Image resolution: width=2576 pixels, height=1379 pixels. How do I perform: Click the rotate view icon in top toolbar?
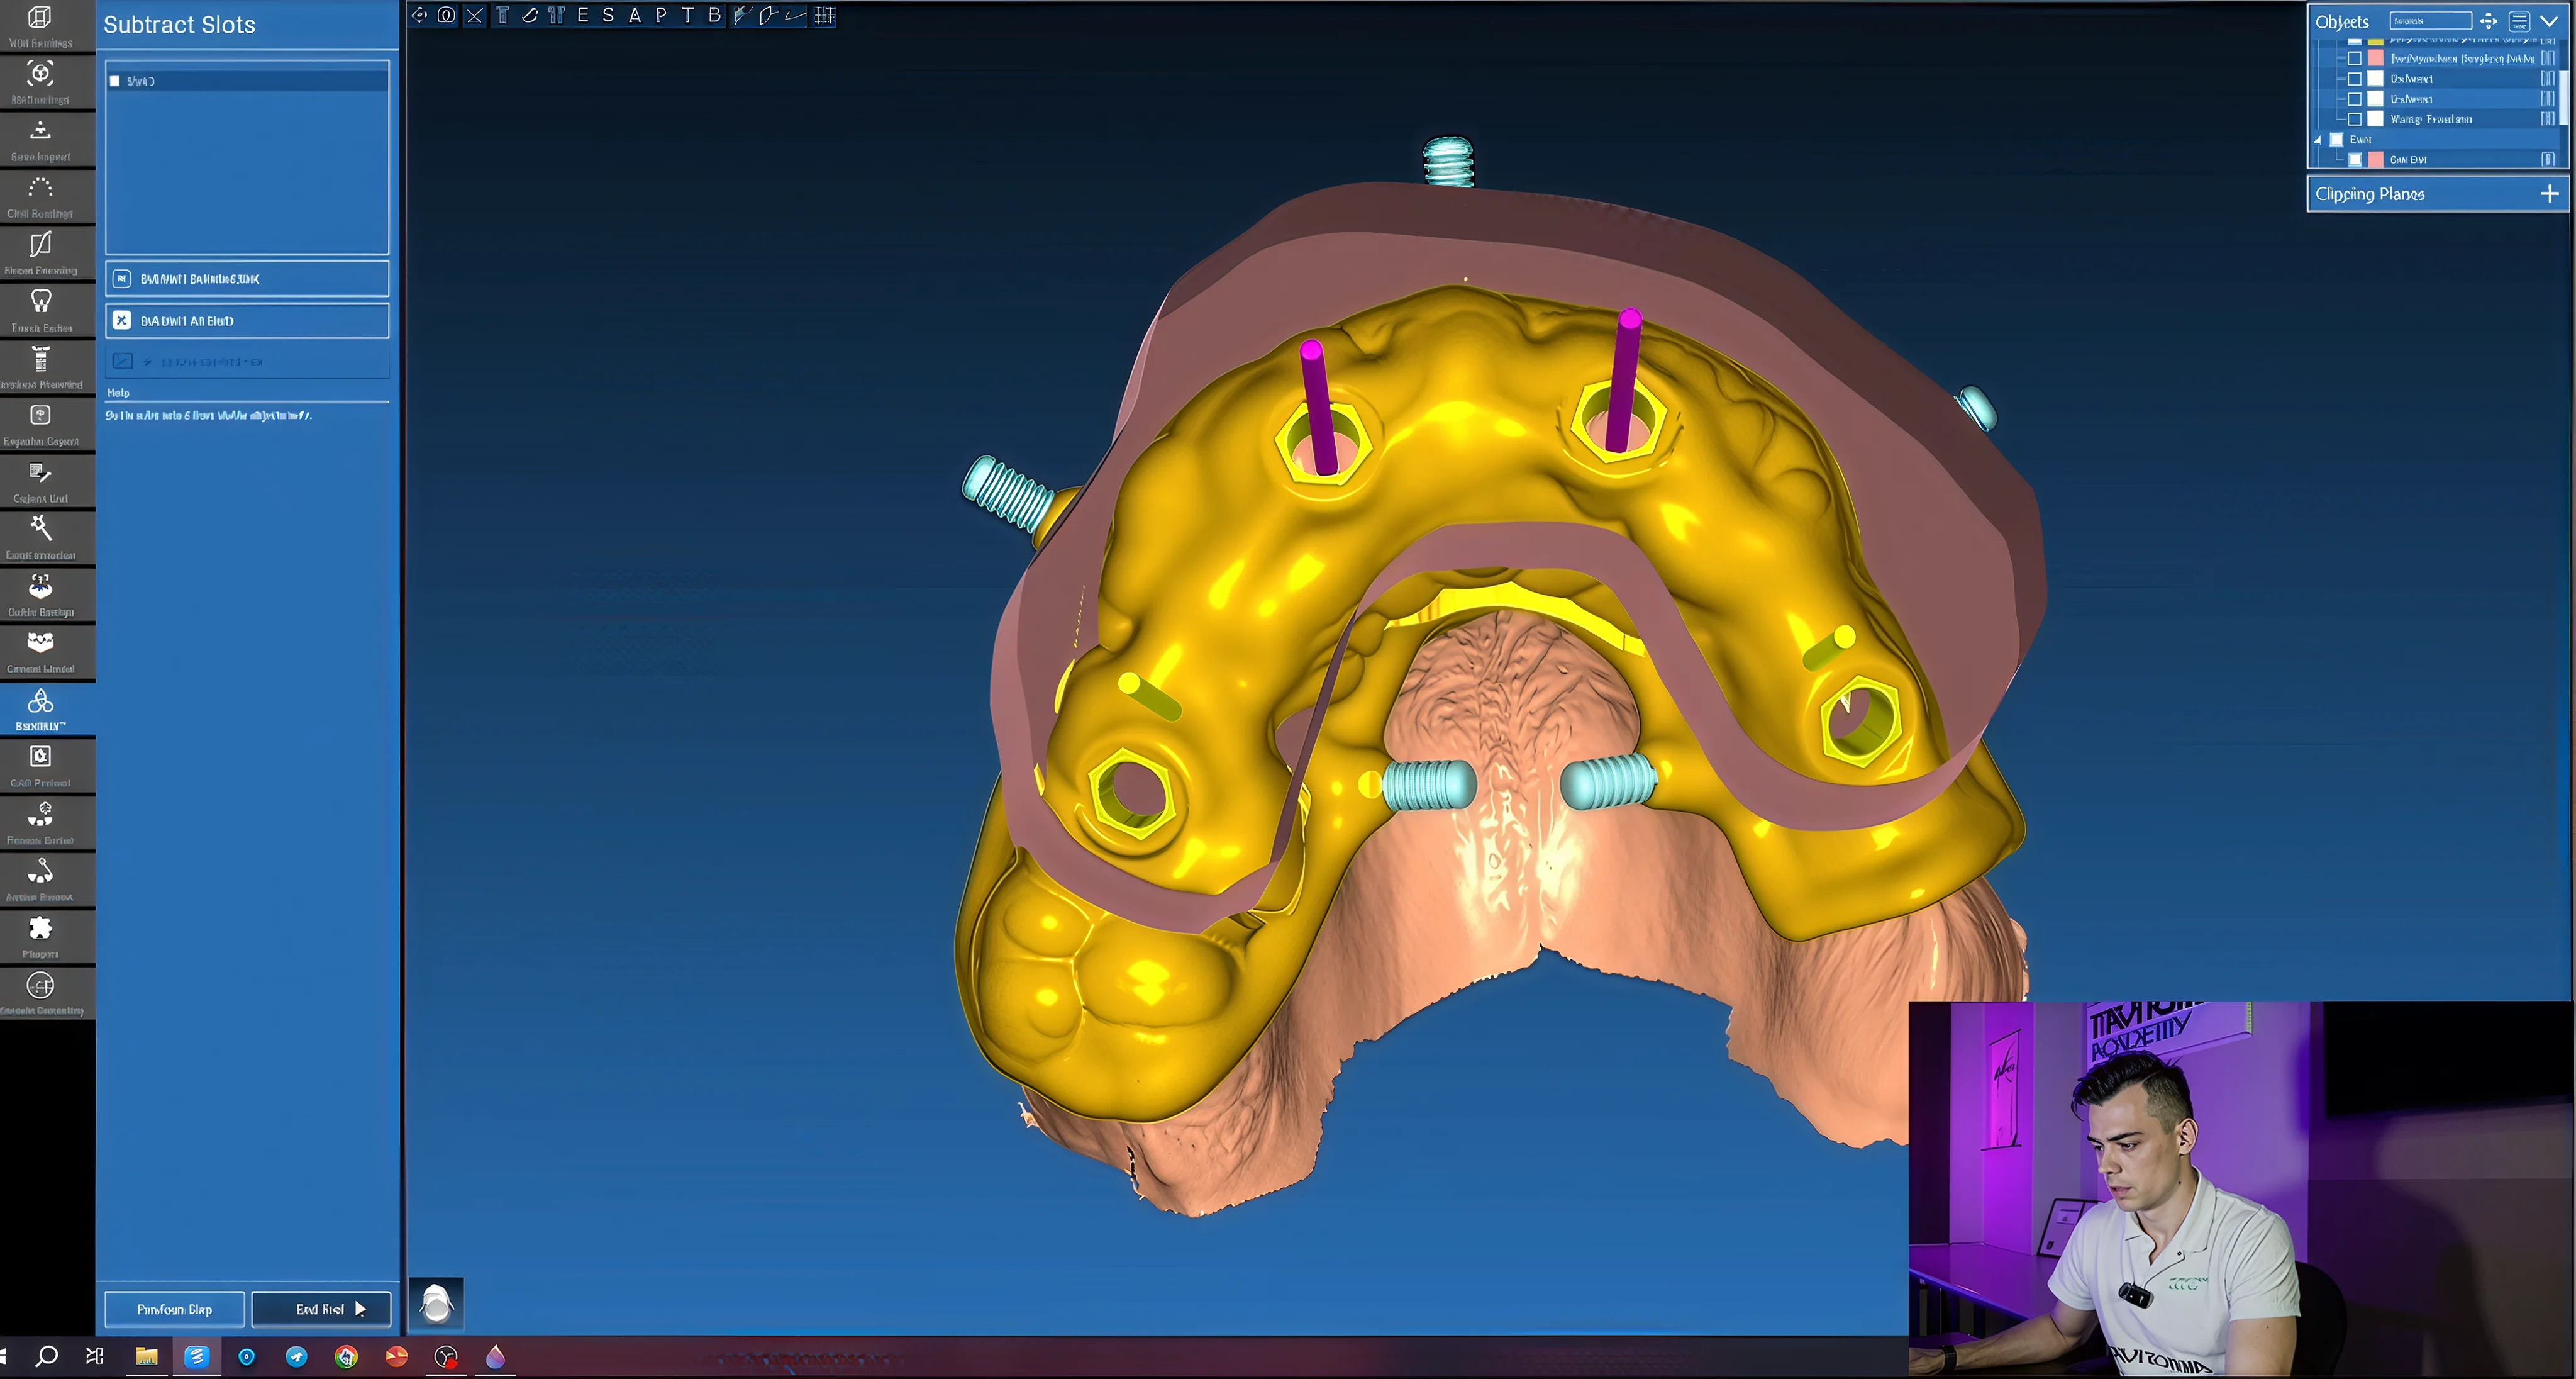click(419, 15)
